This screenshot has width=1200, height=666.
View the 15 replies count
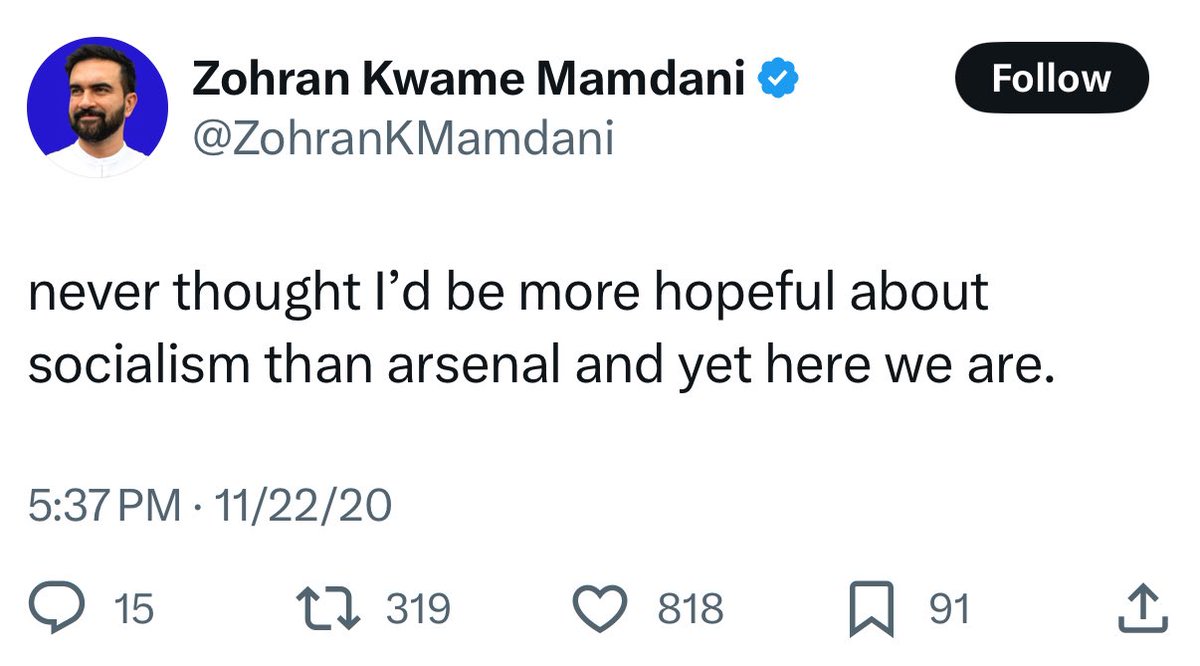134,609
